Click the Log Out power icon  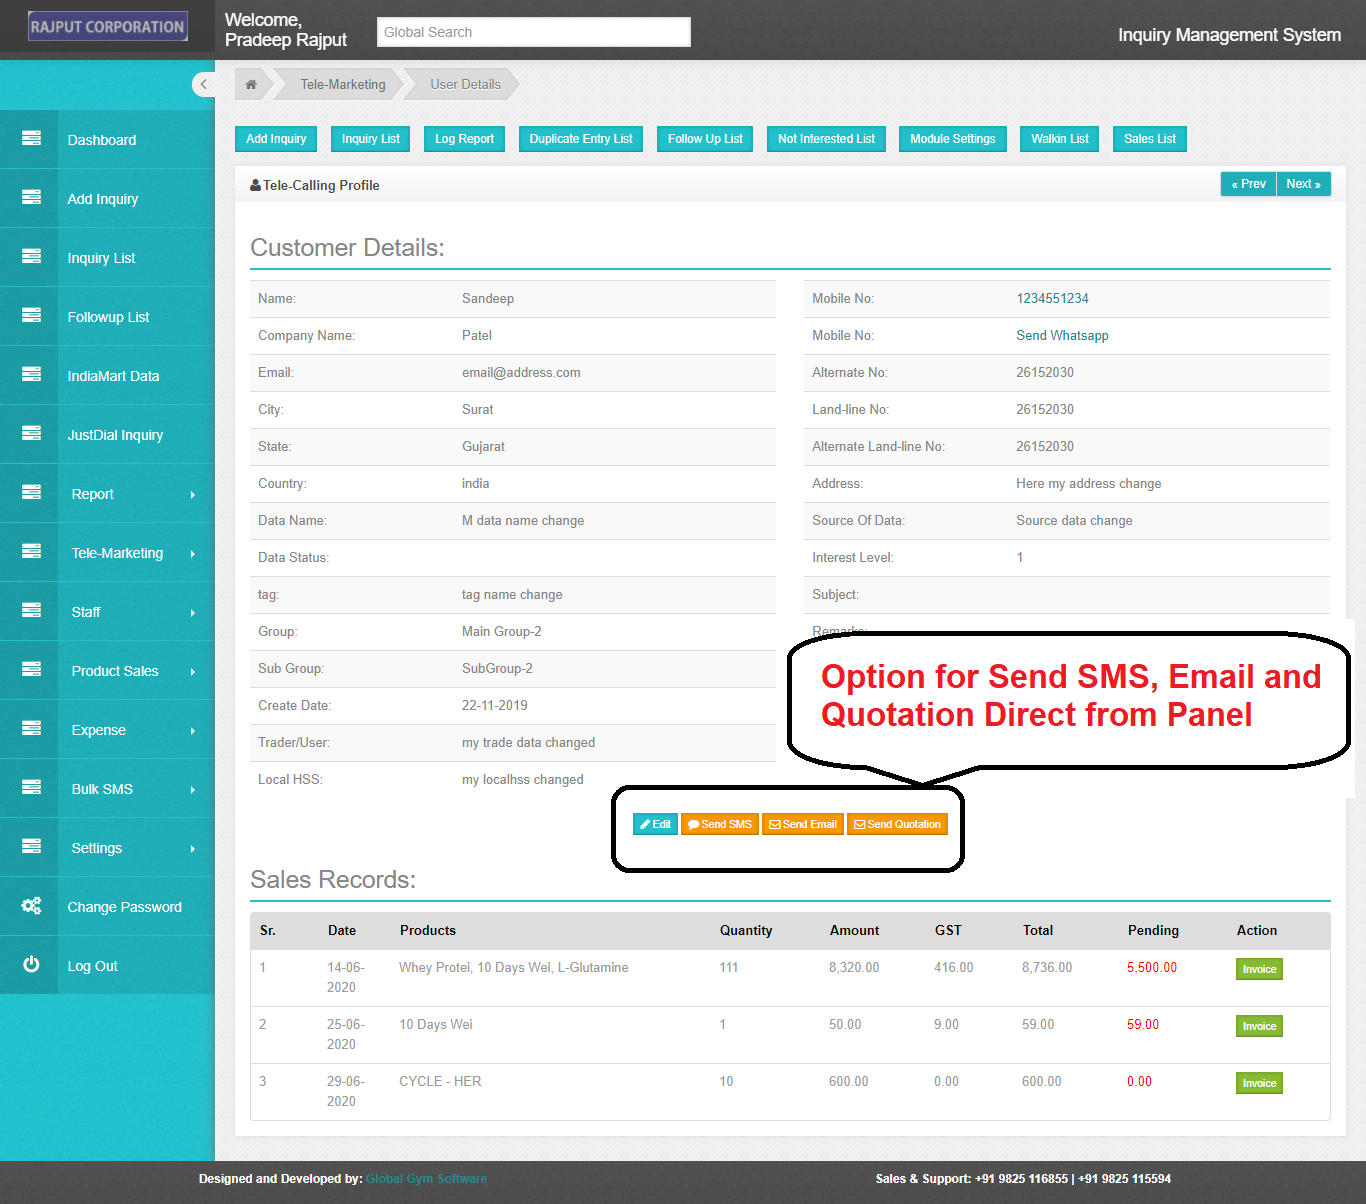point(29,965)
